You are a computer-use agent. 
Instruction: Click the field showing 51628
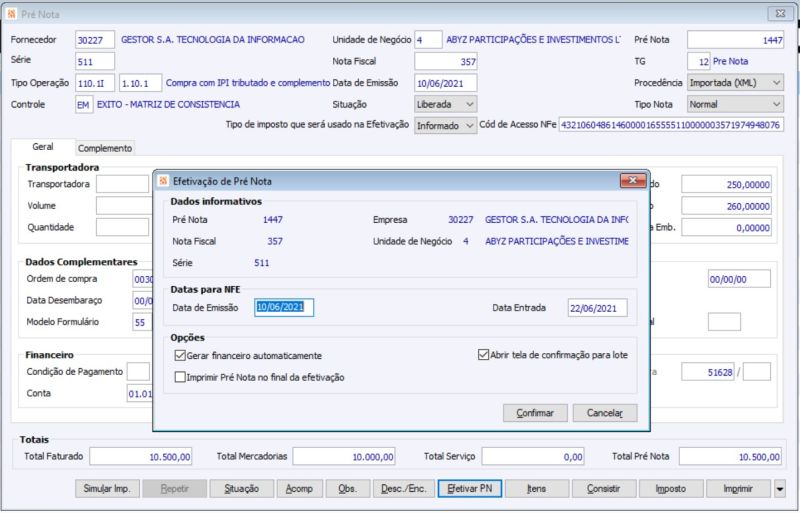click(x=708, y=372)
